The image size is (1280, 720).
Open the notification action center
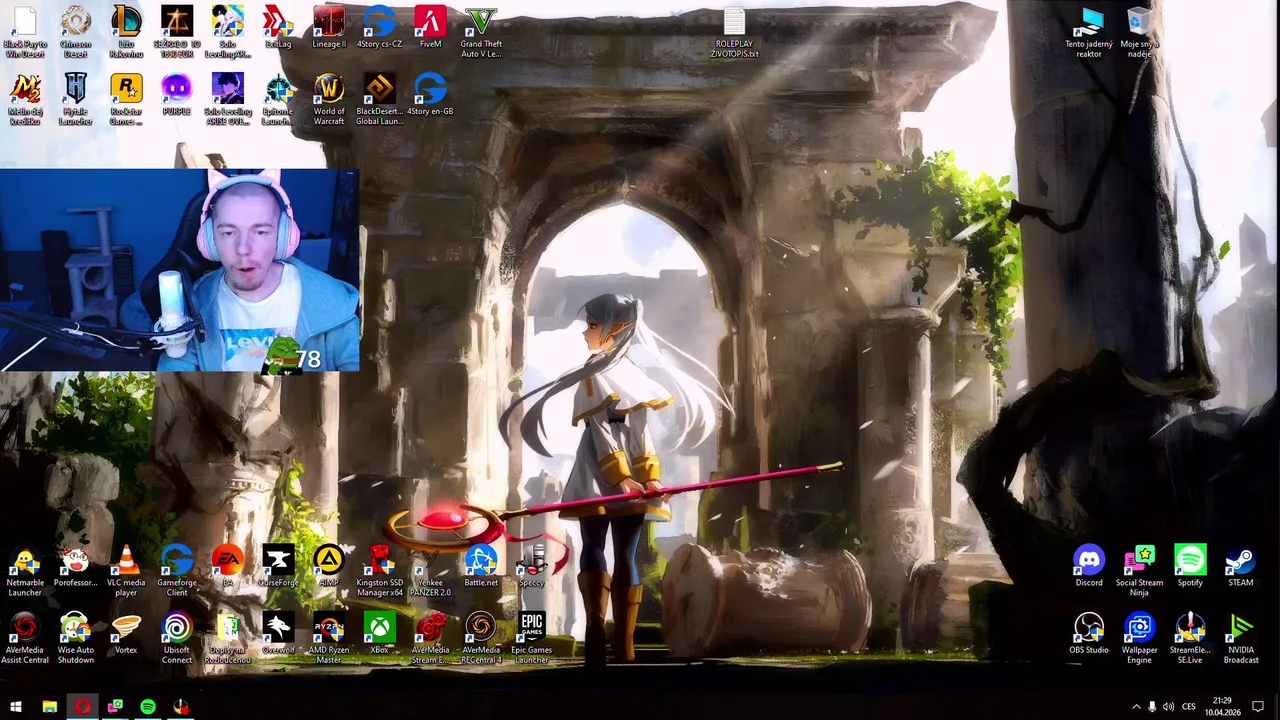(1258, 707)
